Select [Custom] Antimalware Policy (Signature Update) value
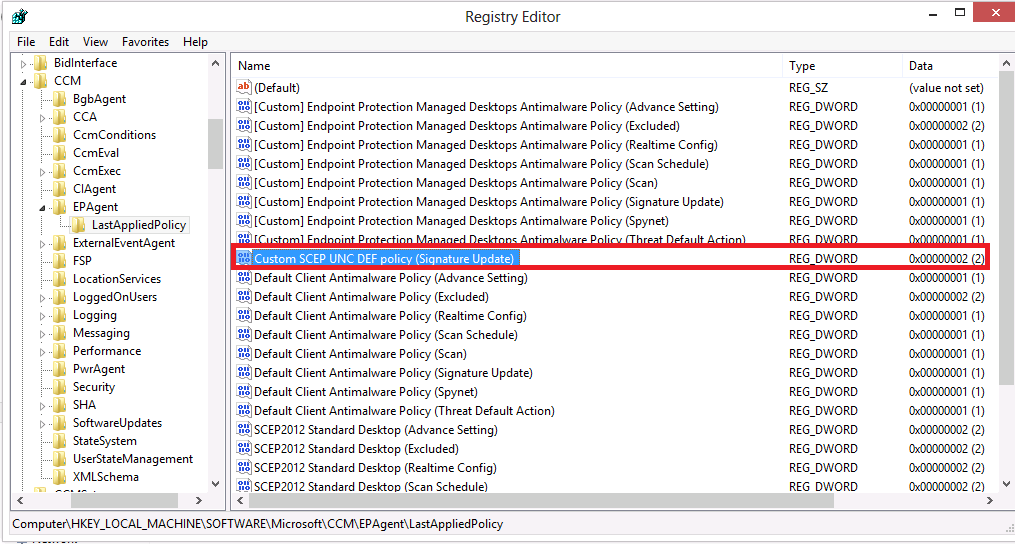This screenshot has height=544, width=1015. [489, 202]
